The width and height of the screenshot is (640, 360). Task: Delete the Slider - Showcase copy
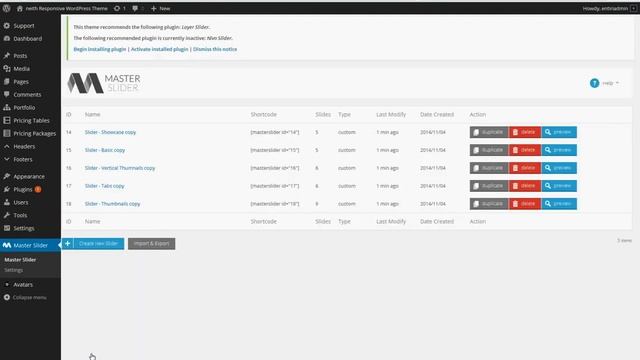(525, 132)
